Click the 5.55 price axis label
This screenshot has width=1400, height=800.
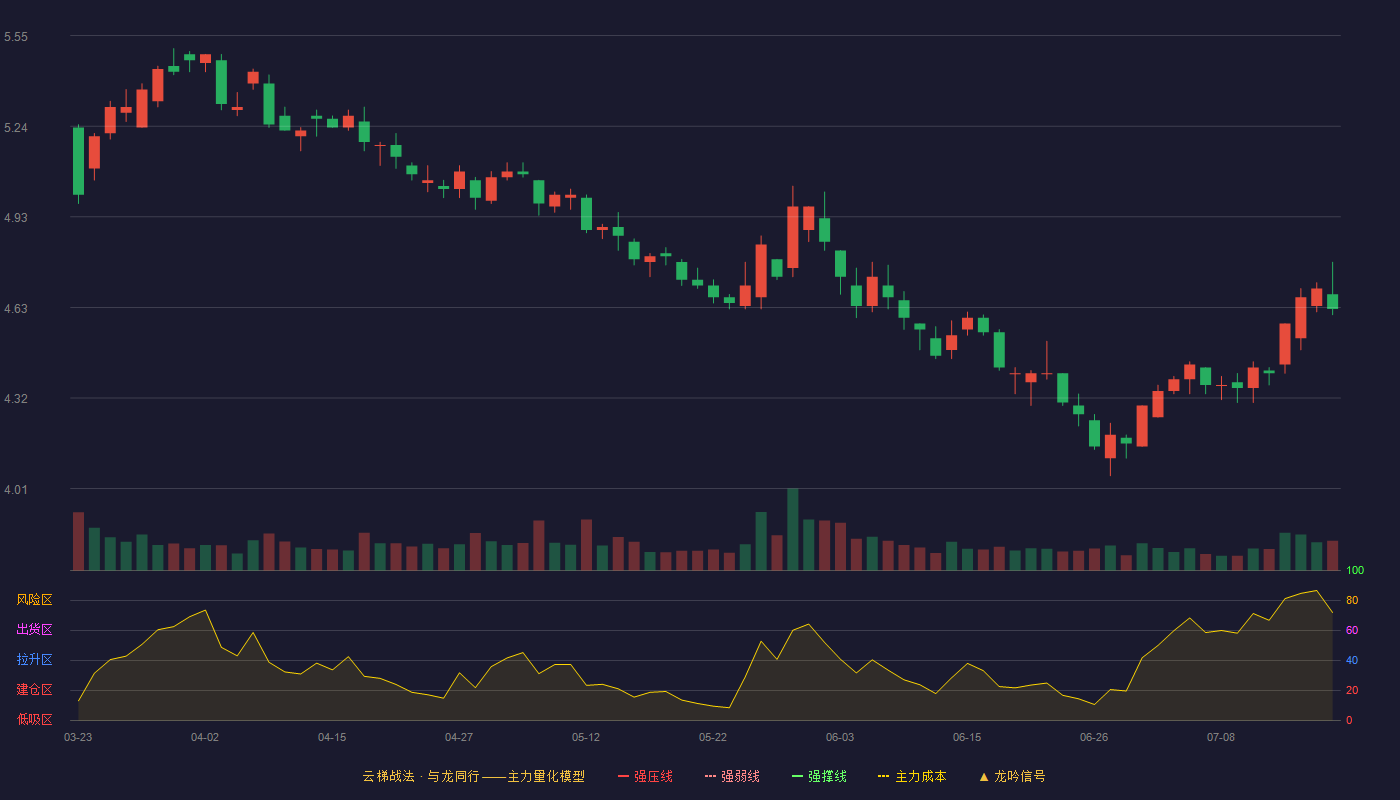coord(16,37)
